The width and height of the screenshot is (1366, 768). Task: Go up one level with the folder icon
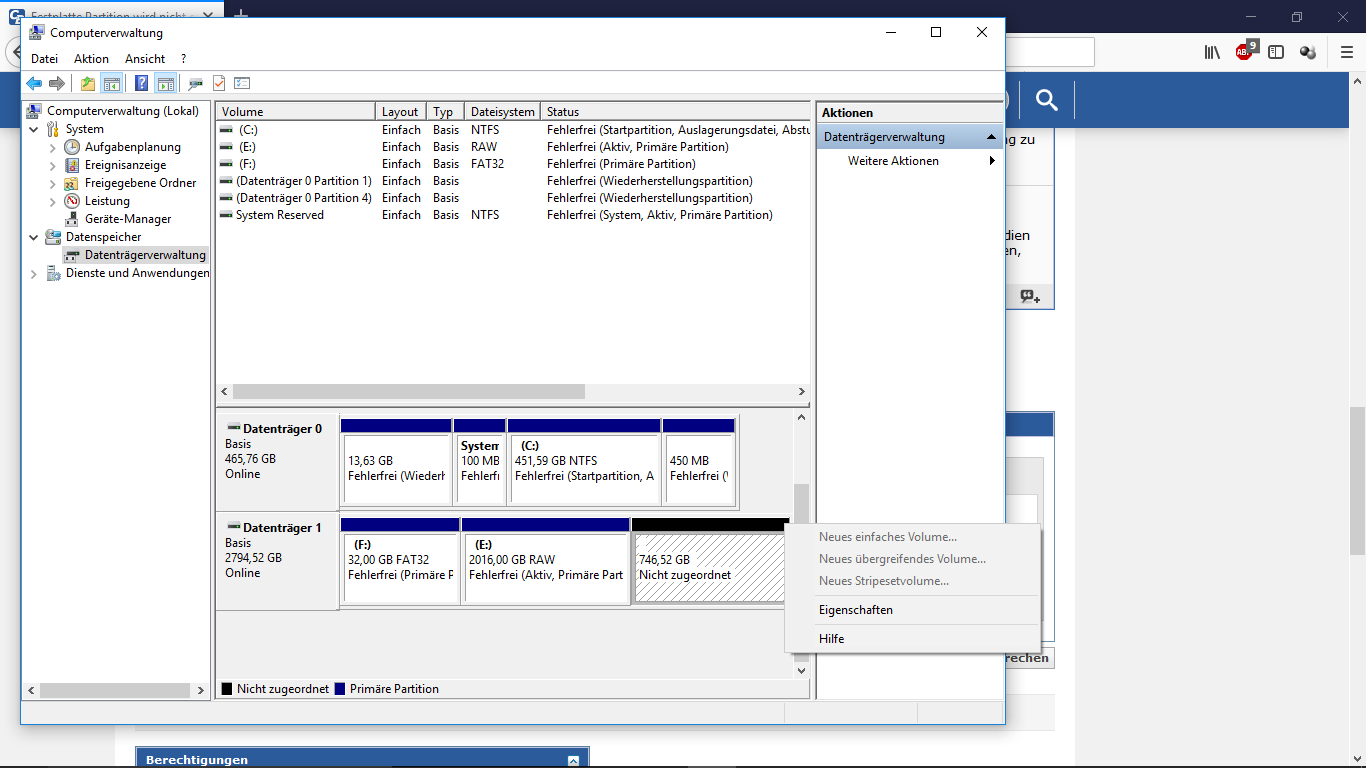(88, 83)
